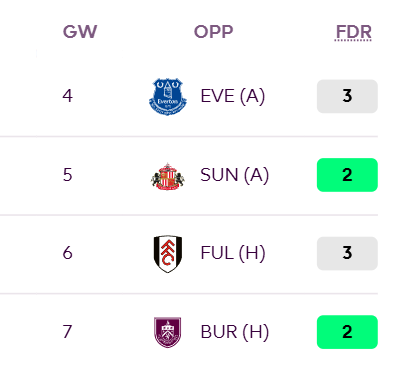Viewport: 402px width, 367px height.
Task: Select gameweek 5 number
Action: coord(68,175)
